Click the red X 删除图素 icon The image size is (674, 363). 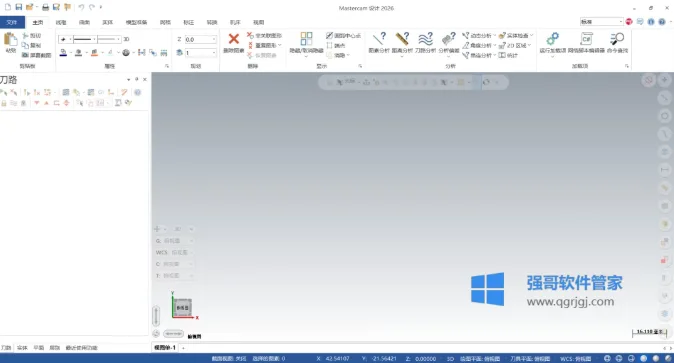[x=233, y=39]
